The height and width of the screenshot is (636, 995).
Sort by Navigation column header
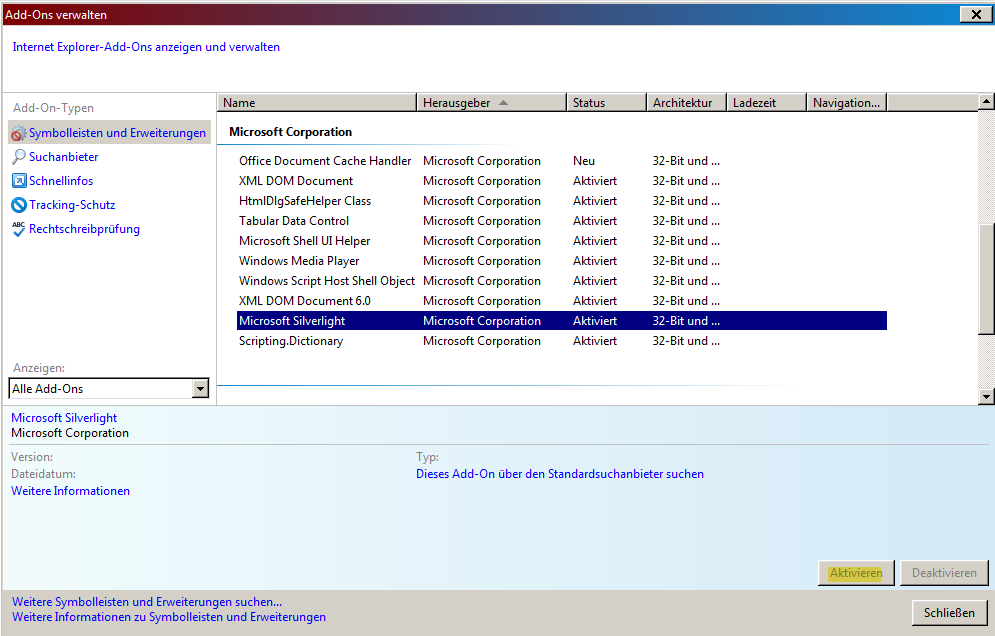pyautogui.click(x=846, y=103)
